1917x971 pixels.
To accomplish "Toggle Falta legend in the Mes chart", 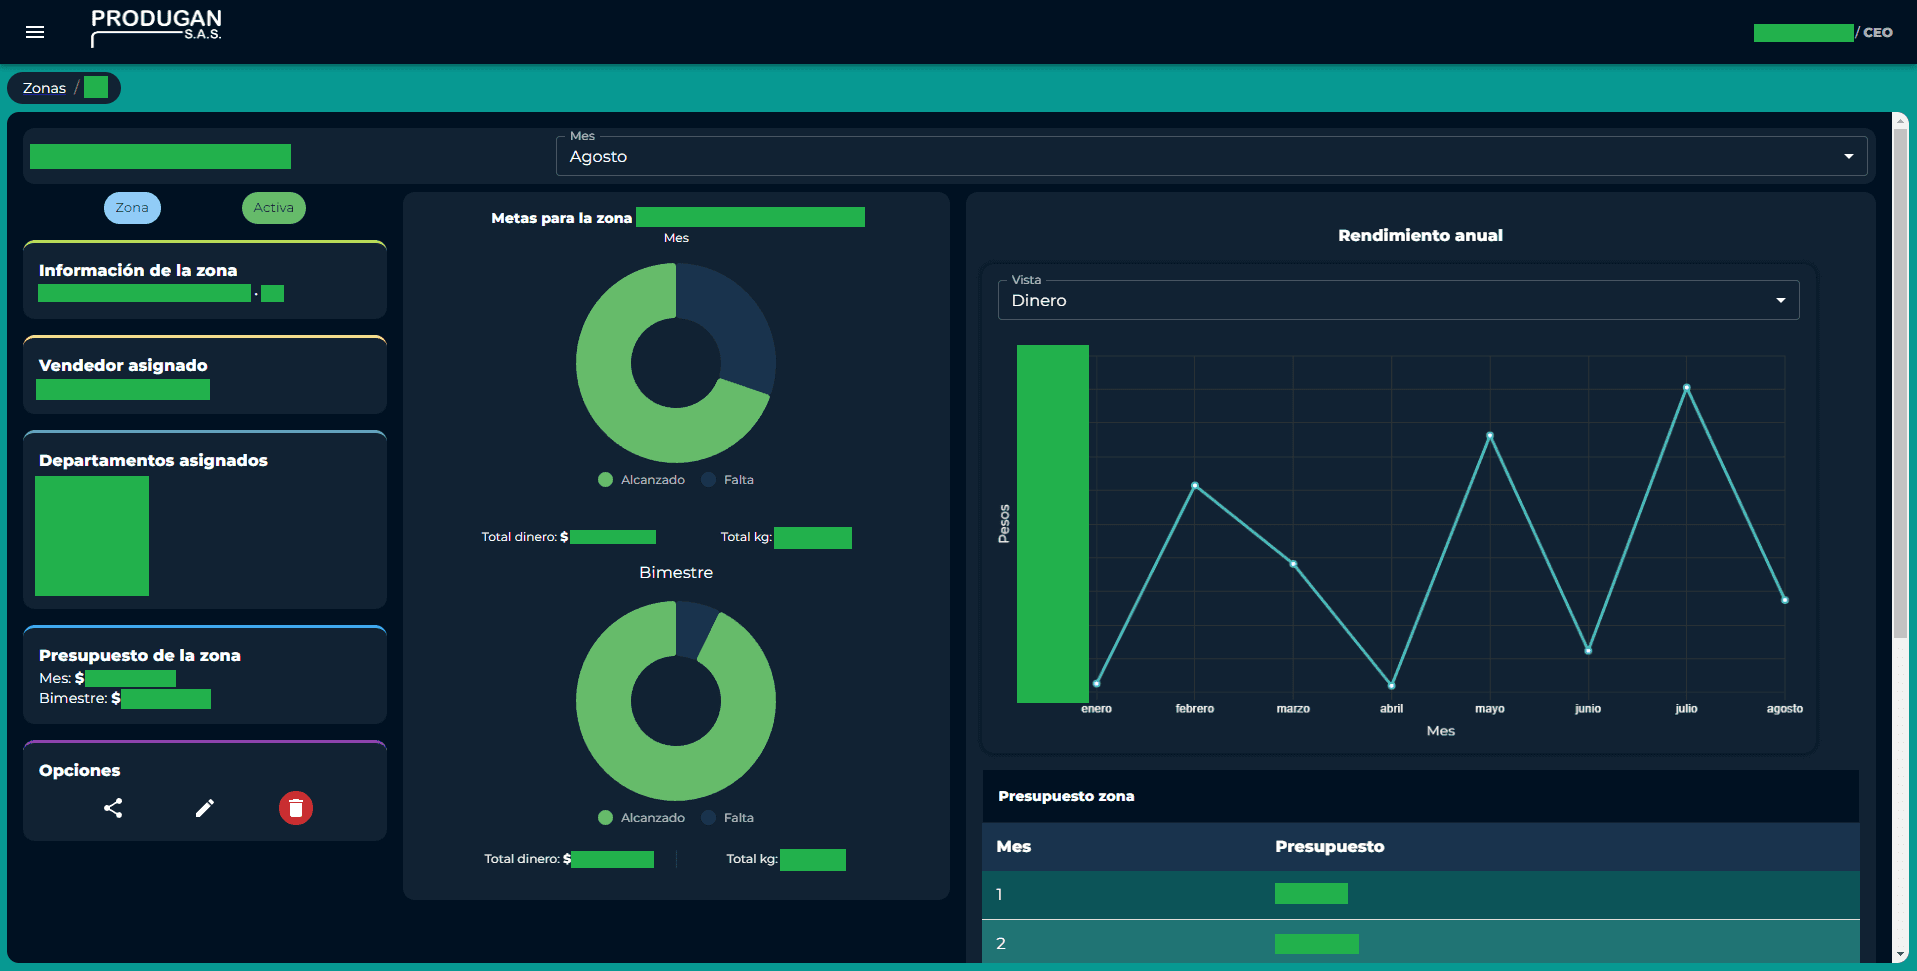I will [x=728, y=480].
